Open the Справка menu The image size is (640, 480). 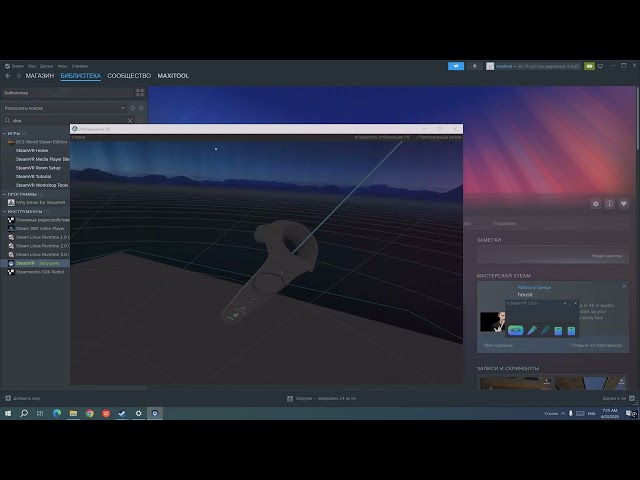(x=80, y=66)
